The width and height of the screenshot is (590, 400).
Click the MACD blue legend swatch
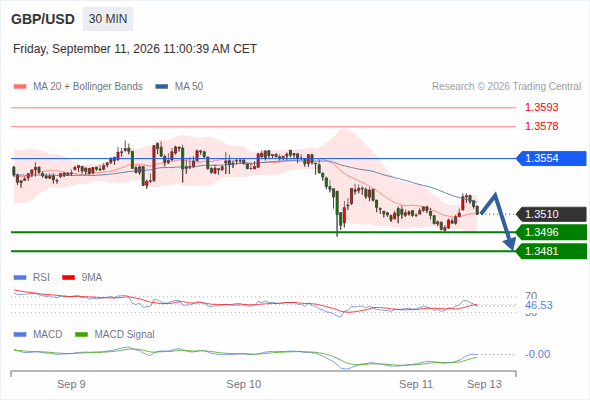[20, 335]
